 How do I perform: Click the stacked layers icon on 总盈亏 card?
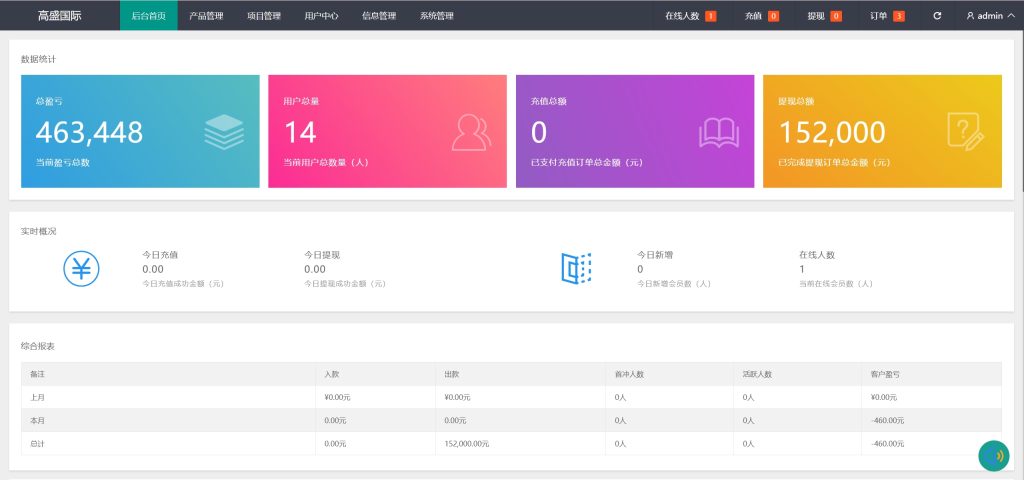coord(224,132)
